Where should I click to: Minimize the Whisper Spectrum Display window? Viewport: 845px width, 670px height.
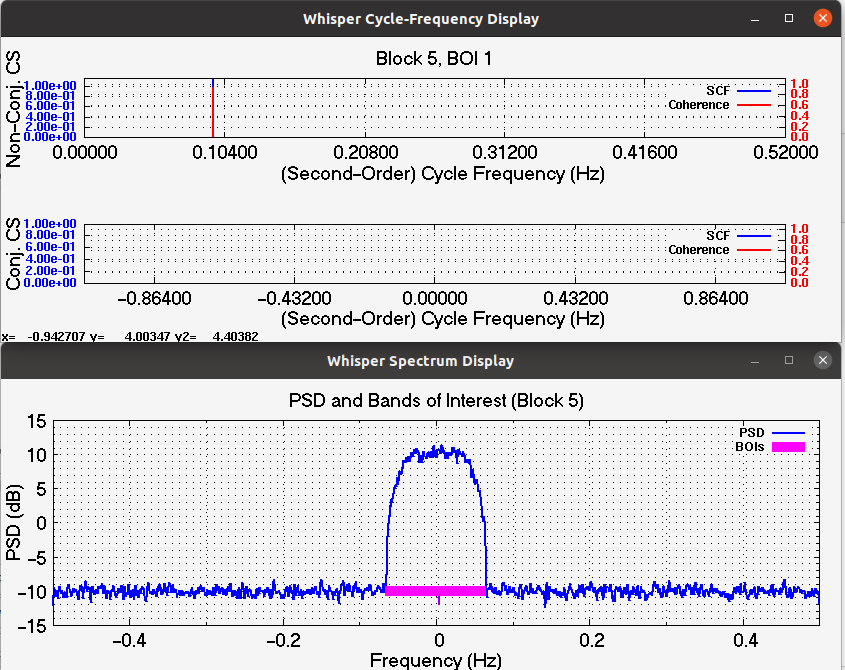(x=757, y=360)
